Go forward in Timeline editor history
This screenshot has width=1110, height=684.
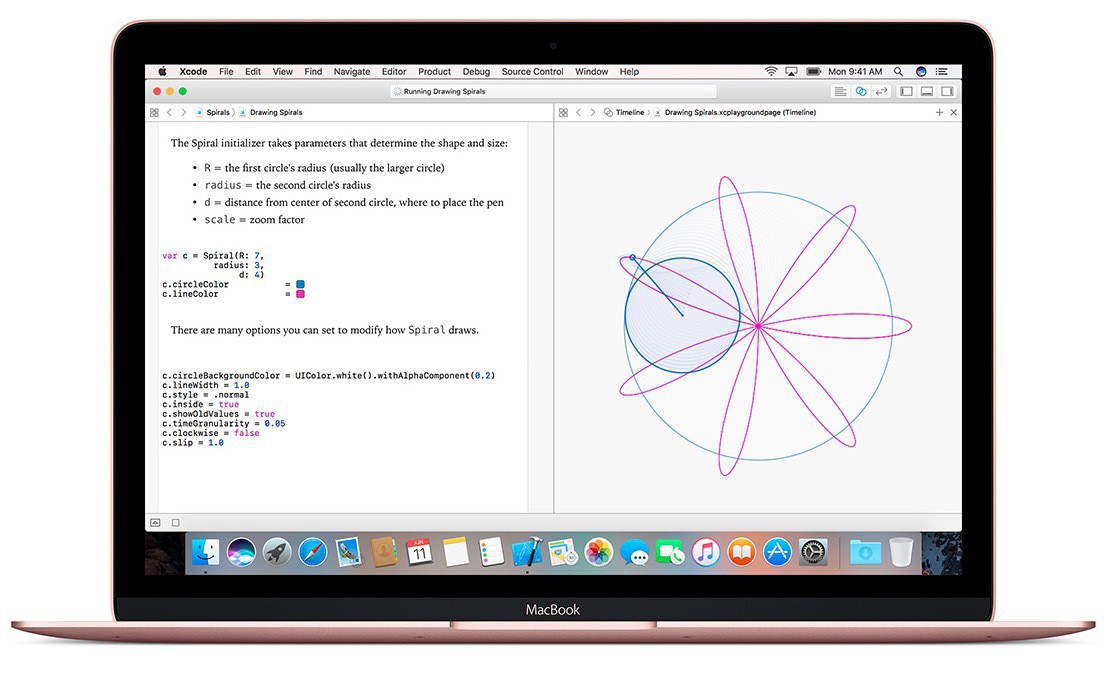coord(593,113)
